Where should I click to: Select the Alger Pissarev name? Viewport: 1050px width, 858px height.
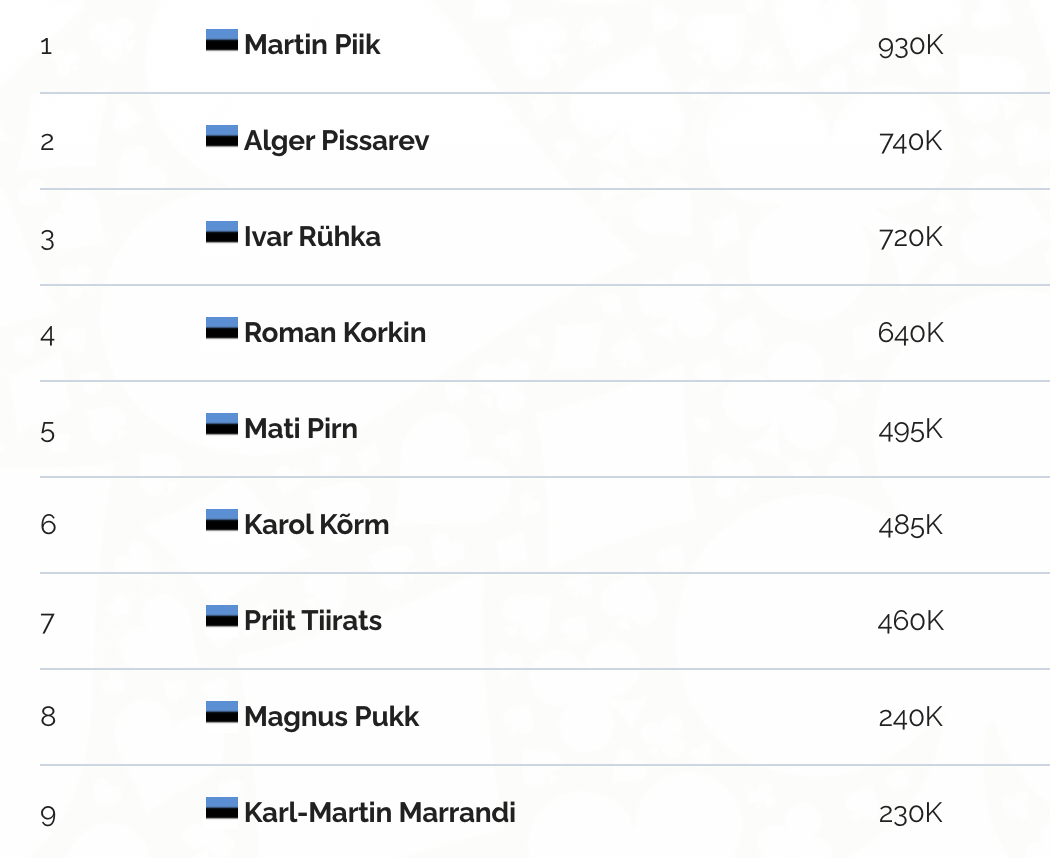click(x=336, y=141)
